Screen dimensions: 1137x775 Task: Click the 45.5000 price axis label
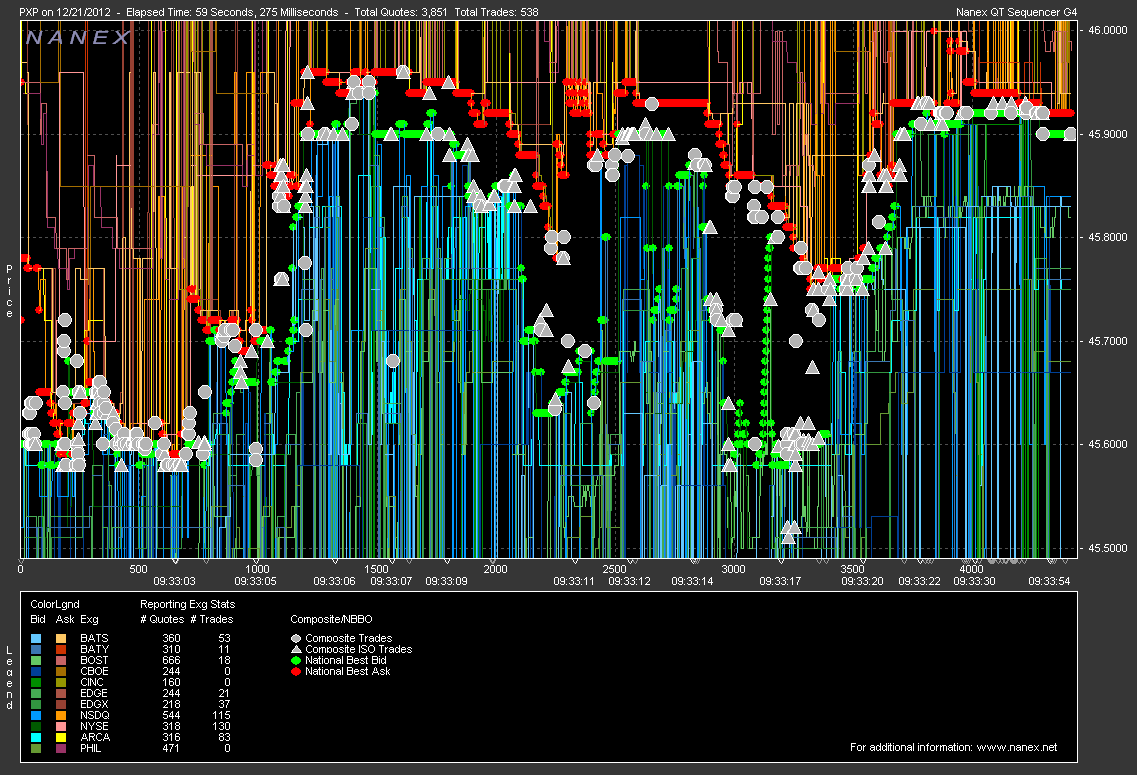[1108, 548]
